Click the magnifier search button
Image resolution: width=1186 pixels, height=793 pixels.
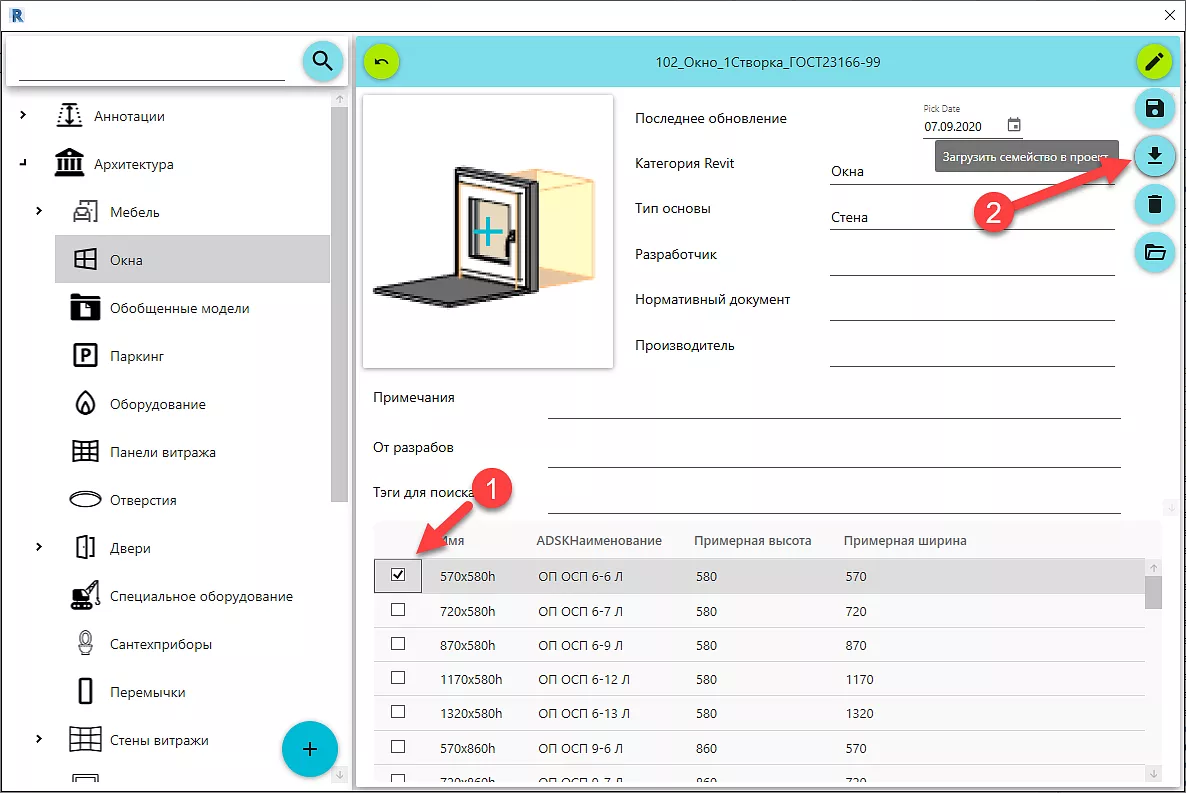point(322,61)
